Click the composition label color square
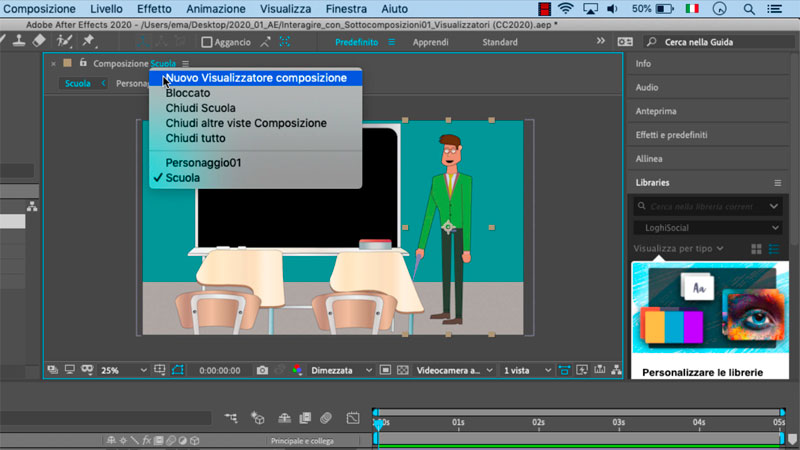The height and width of the screenshot is (450, 800). pyautogui.click(x=67, y=63)
